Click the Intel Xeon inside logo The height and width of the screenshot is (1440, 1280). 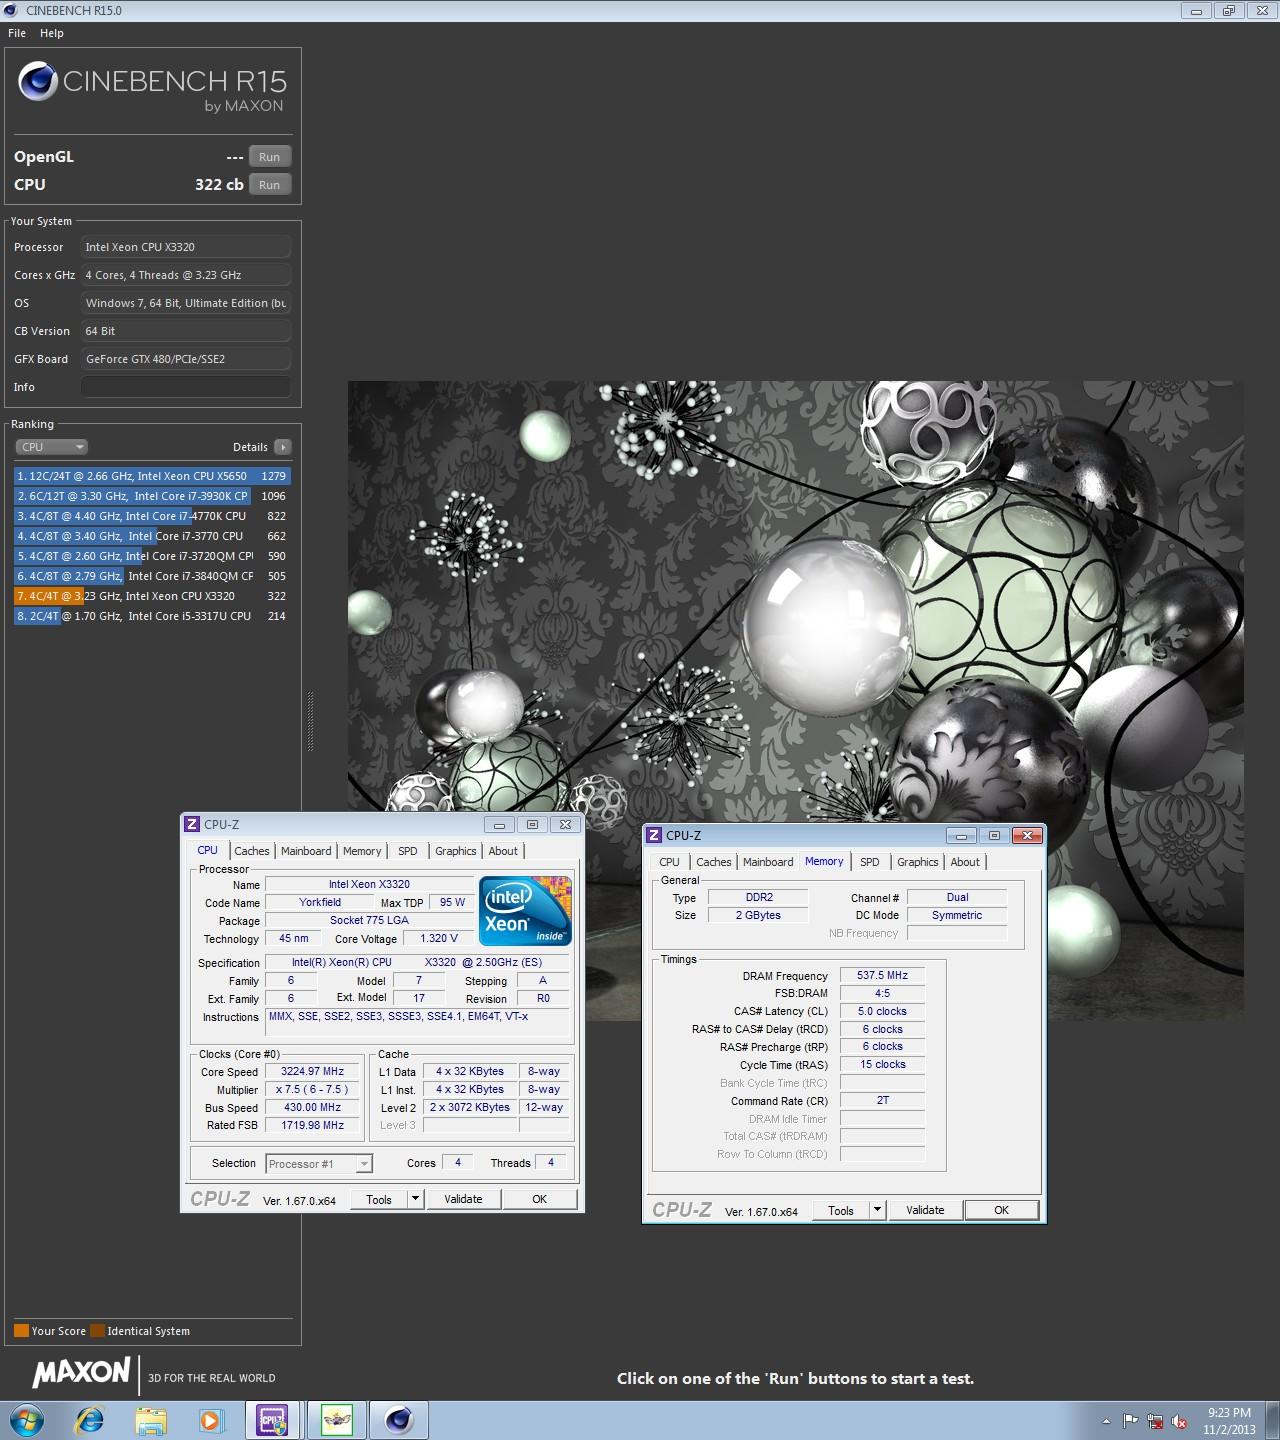point(525,910)
